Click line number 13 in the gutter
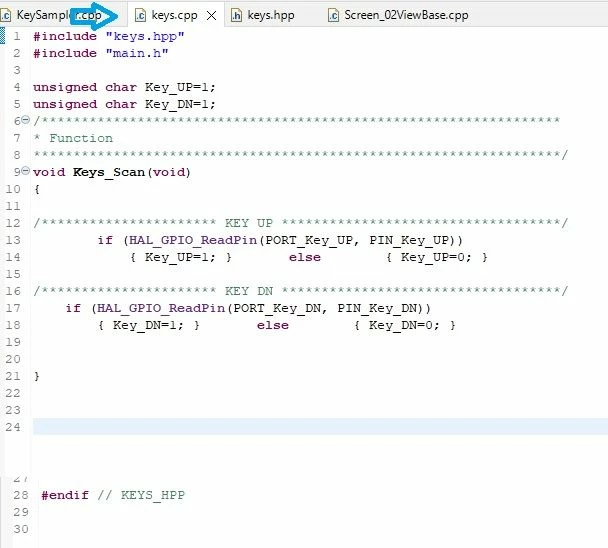 [x=13, y=240]
